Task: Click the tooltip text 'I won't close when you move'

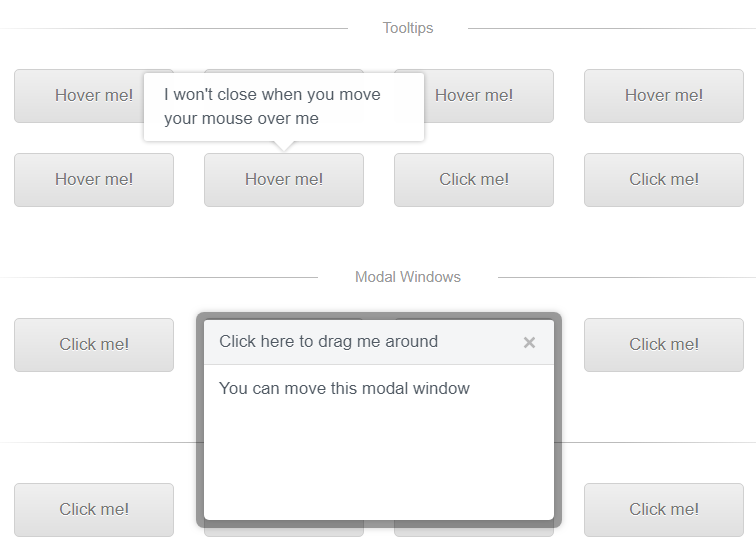Action: pos(272,94)
